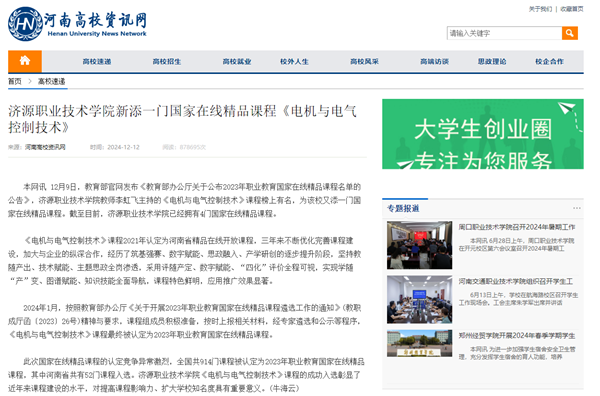Go to 校外人生 section
This screenshot has height=396, width=600.
pos(294,62)
